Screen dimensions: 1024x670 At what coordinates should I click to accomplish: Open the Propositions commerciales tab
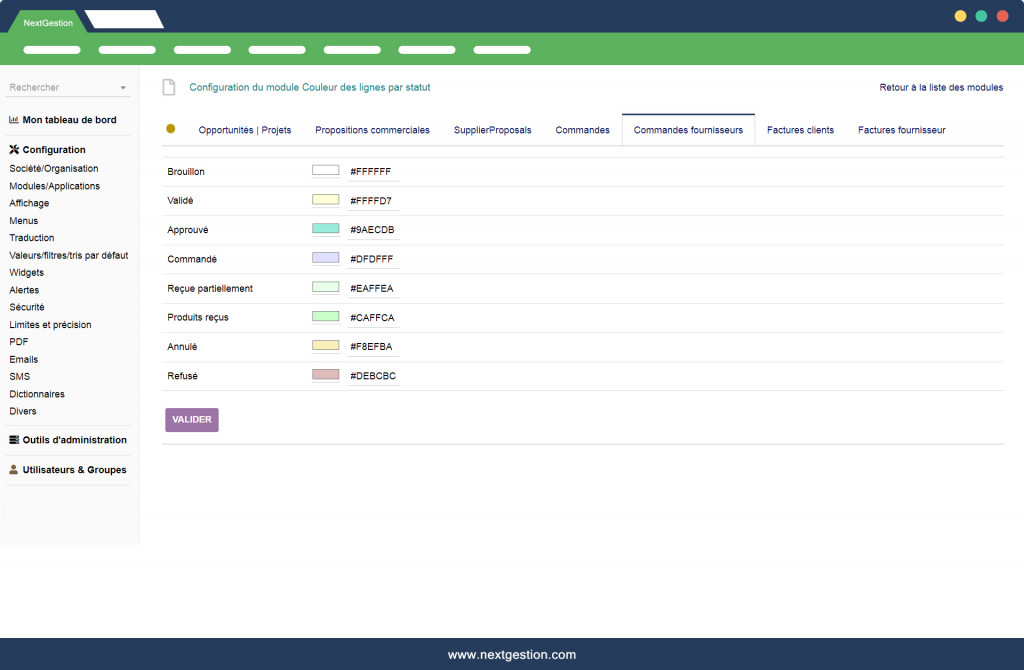click(x=372, y=130)
